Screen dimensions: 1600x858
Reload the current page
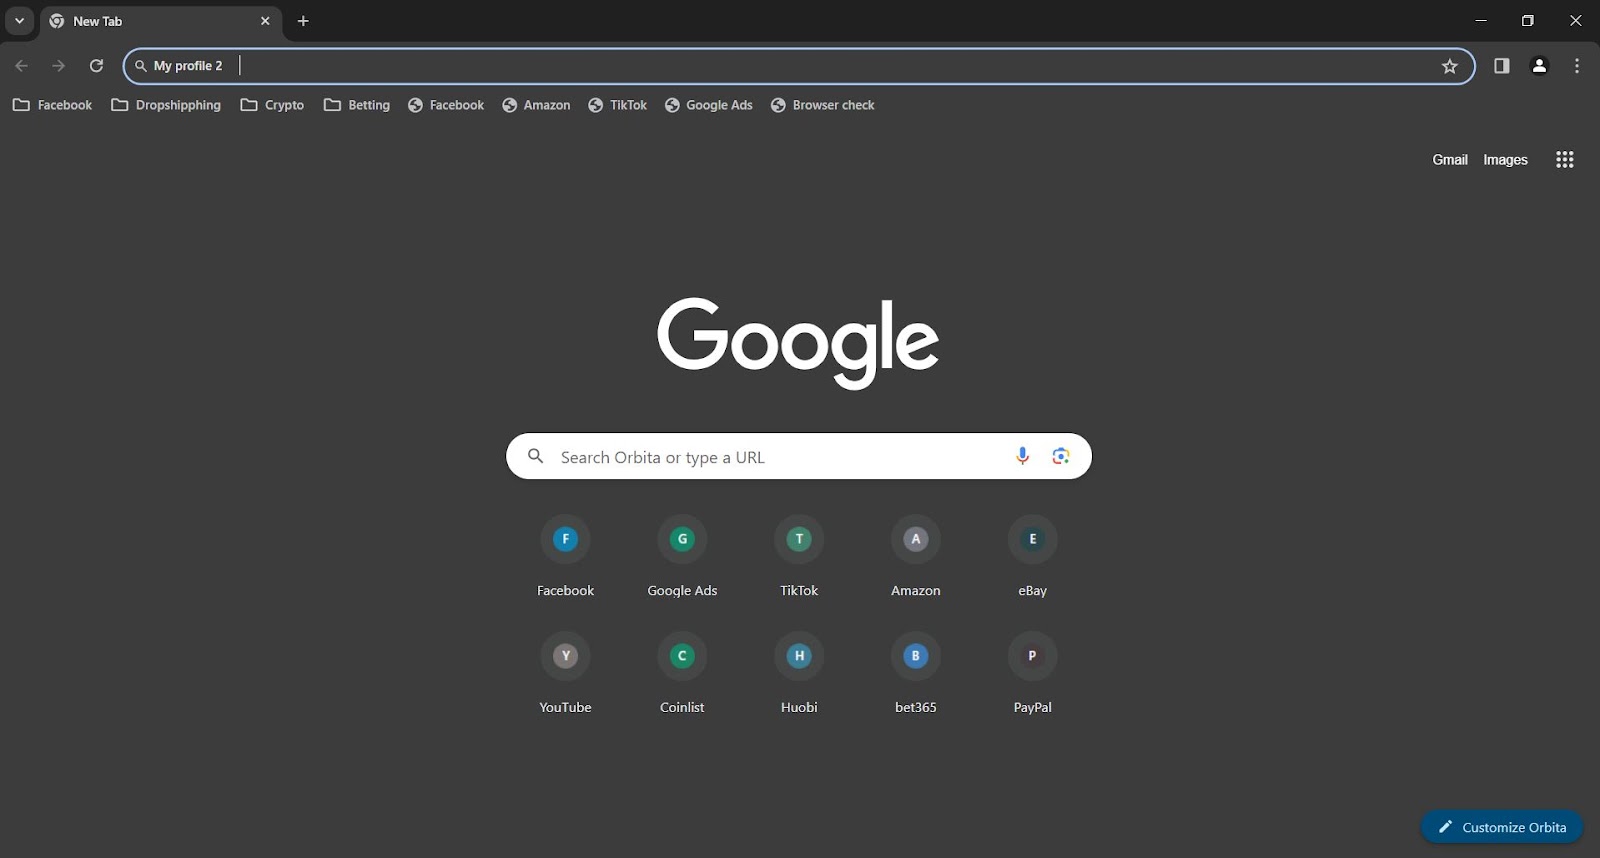pos(96,66)
